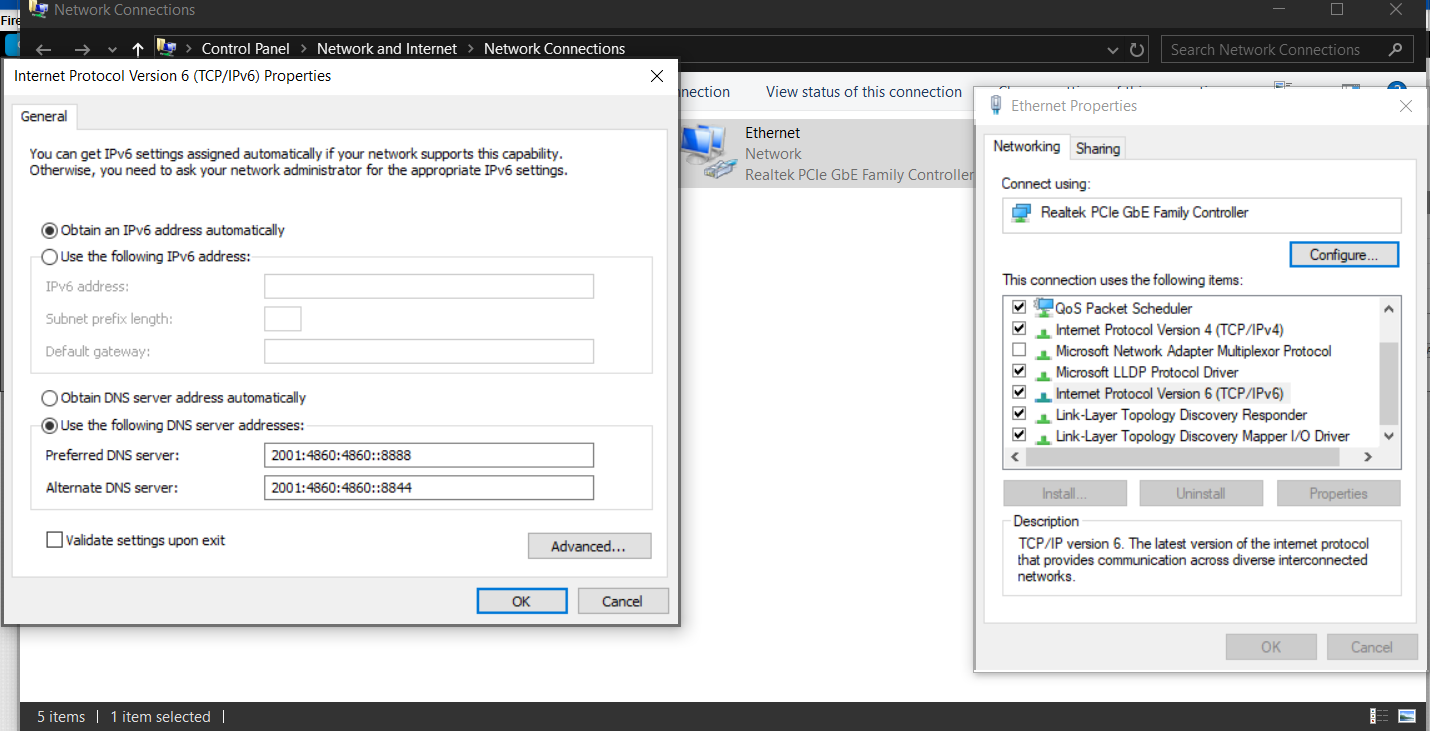This screenshot has width=1430, height=731.
Task: Check Microsoft Network Adapter Multiplexor Protocol
Action: pos(1019,351)
